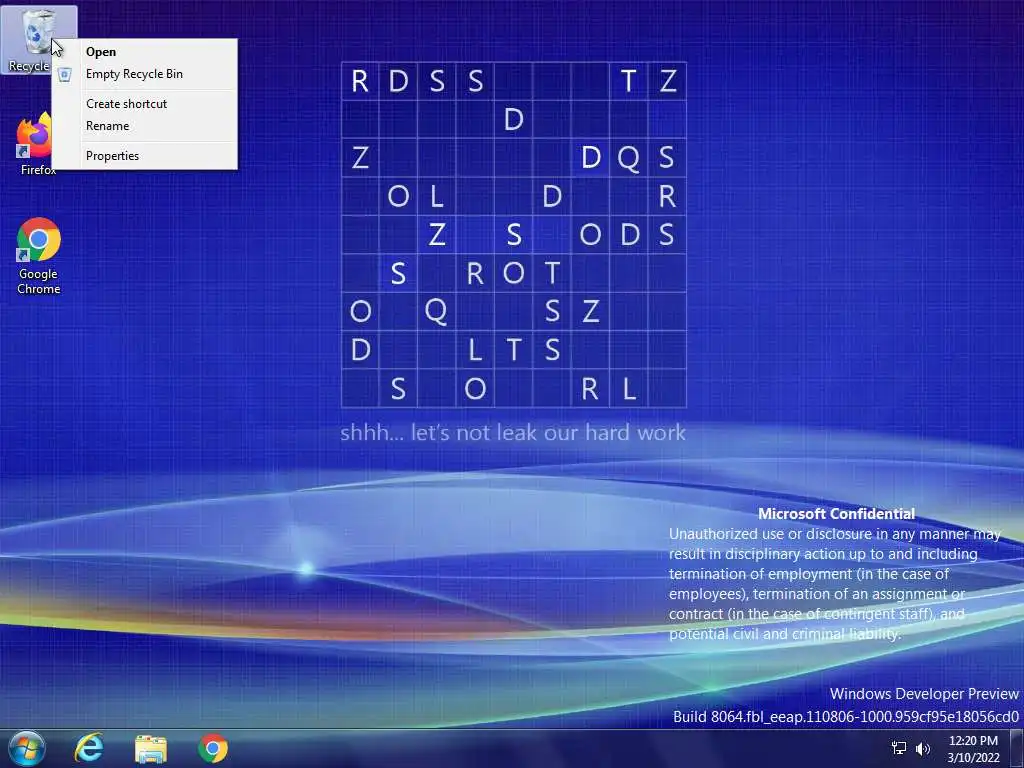Viewport: 1024px width, 768px height.
Task: Click the recycle icon beside Empty Recycle Bin
Action: [x=65, y=74]
